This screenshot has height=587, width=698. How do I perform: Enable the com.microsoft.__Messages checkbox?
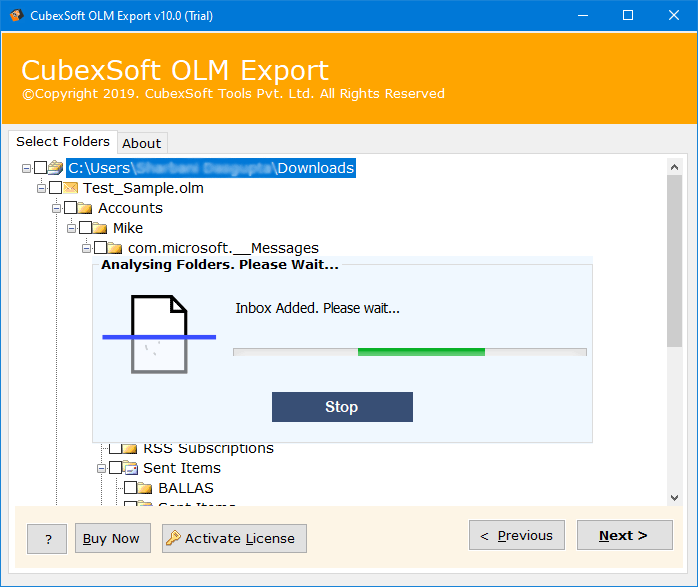tap(101, 248)
